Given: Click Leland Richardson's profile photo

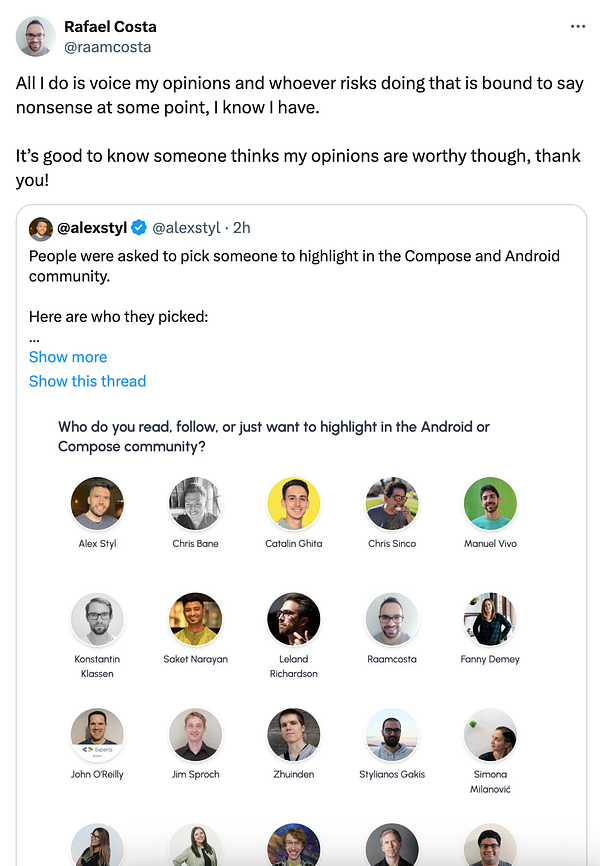Looking at the screenshot, I should click(x=293, y=619).
